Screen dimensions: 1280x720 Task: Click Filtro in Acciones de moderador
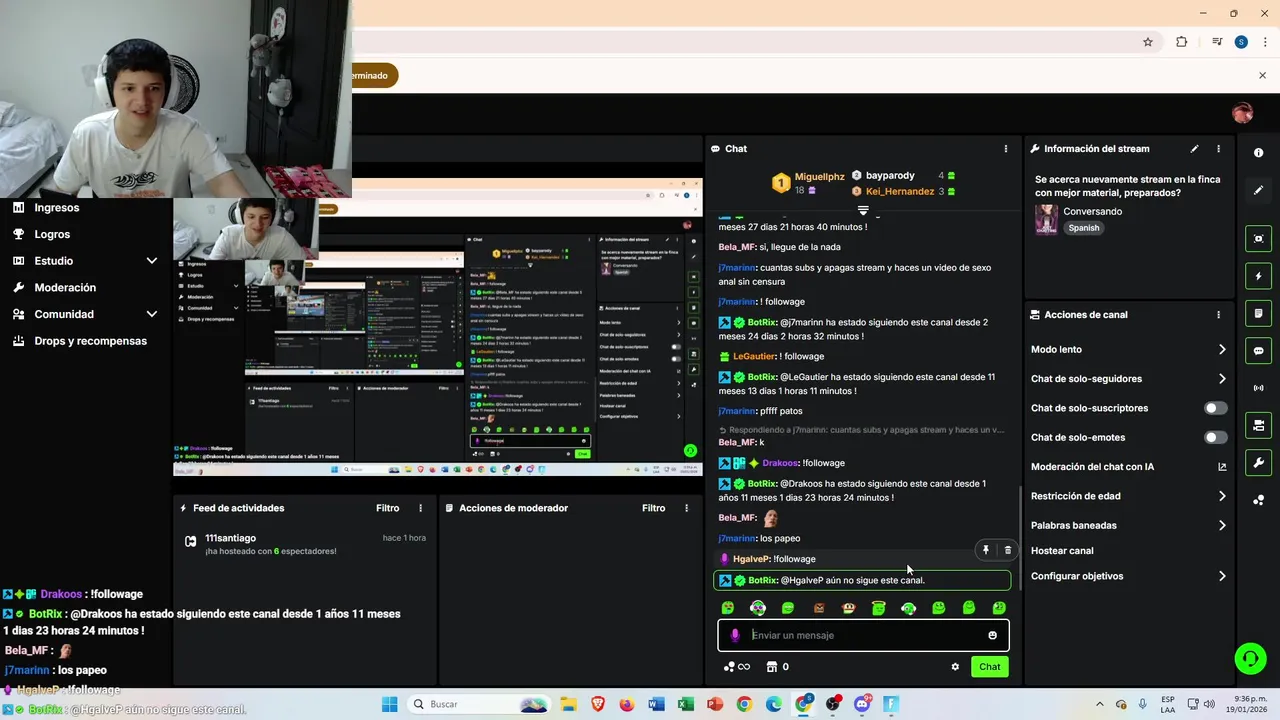pos(653,508)
